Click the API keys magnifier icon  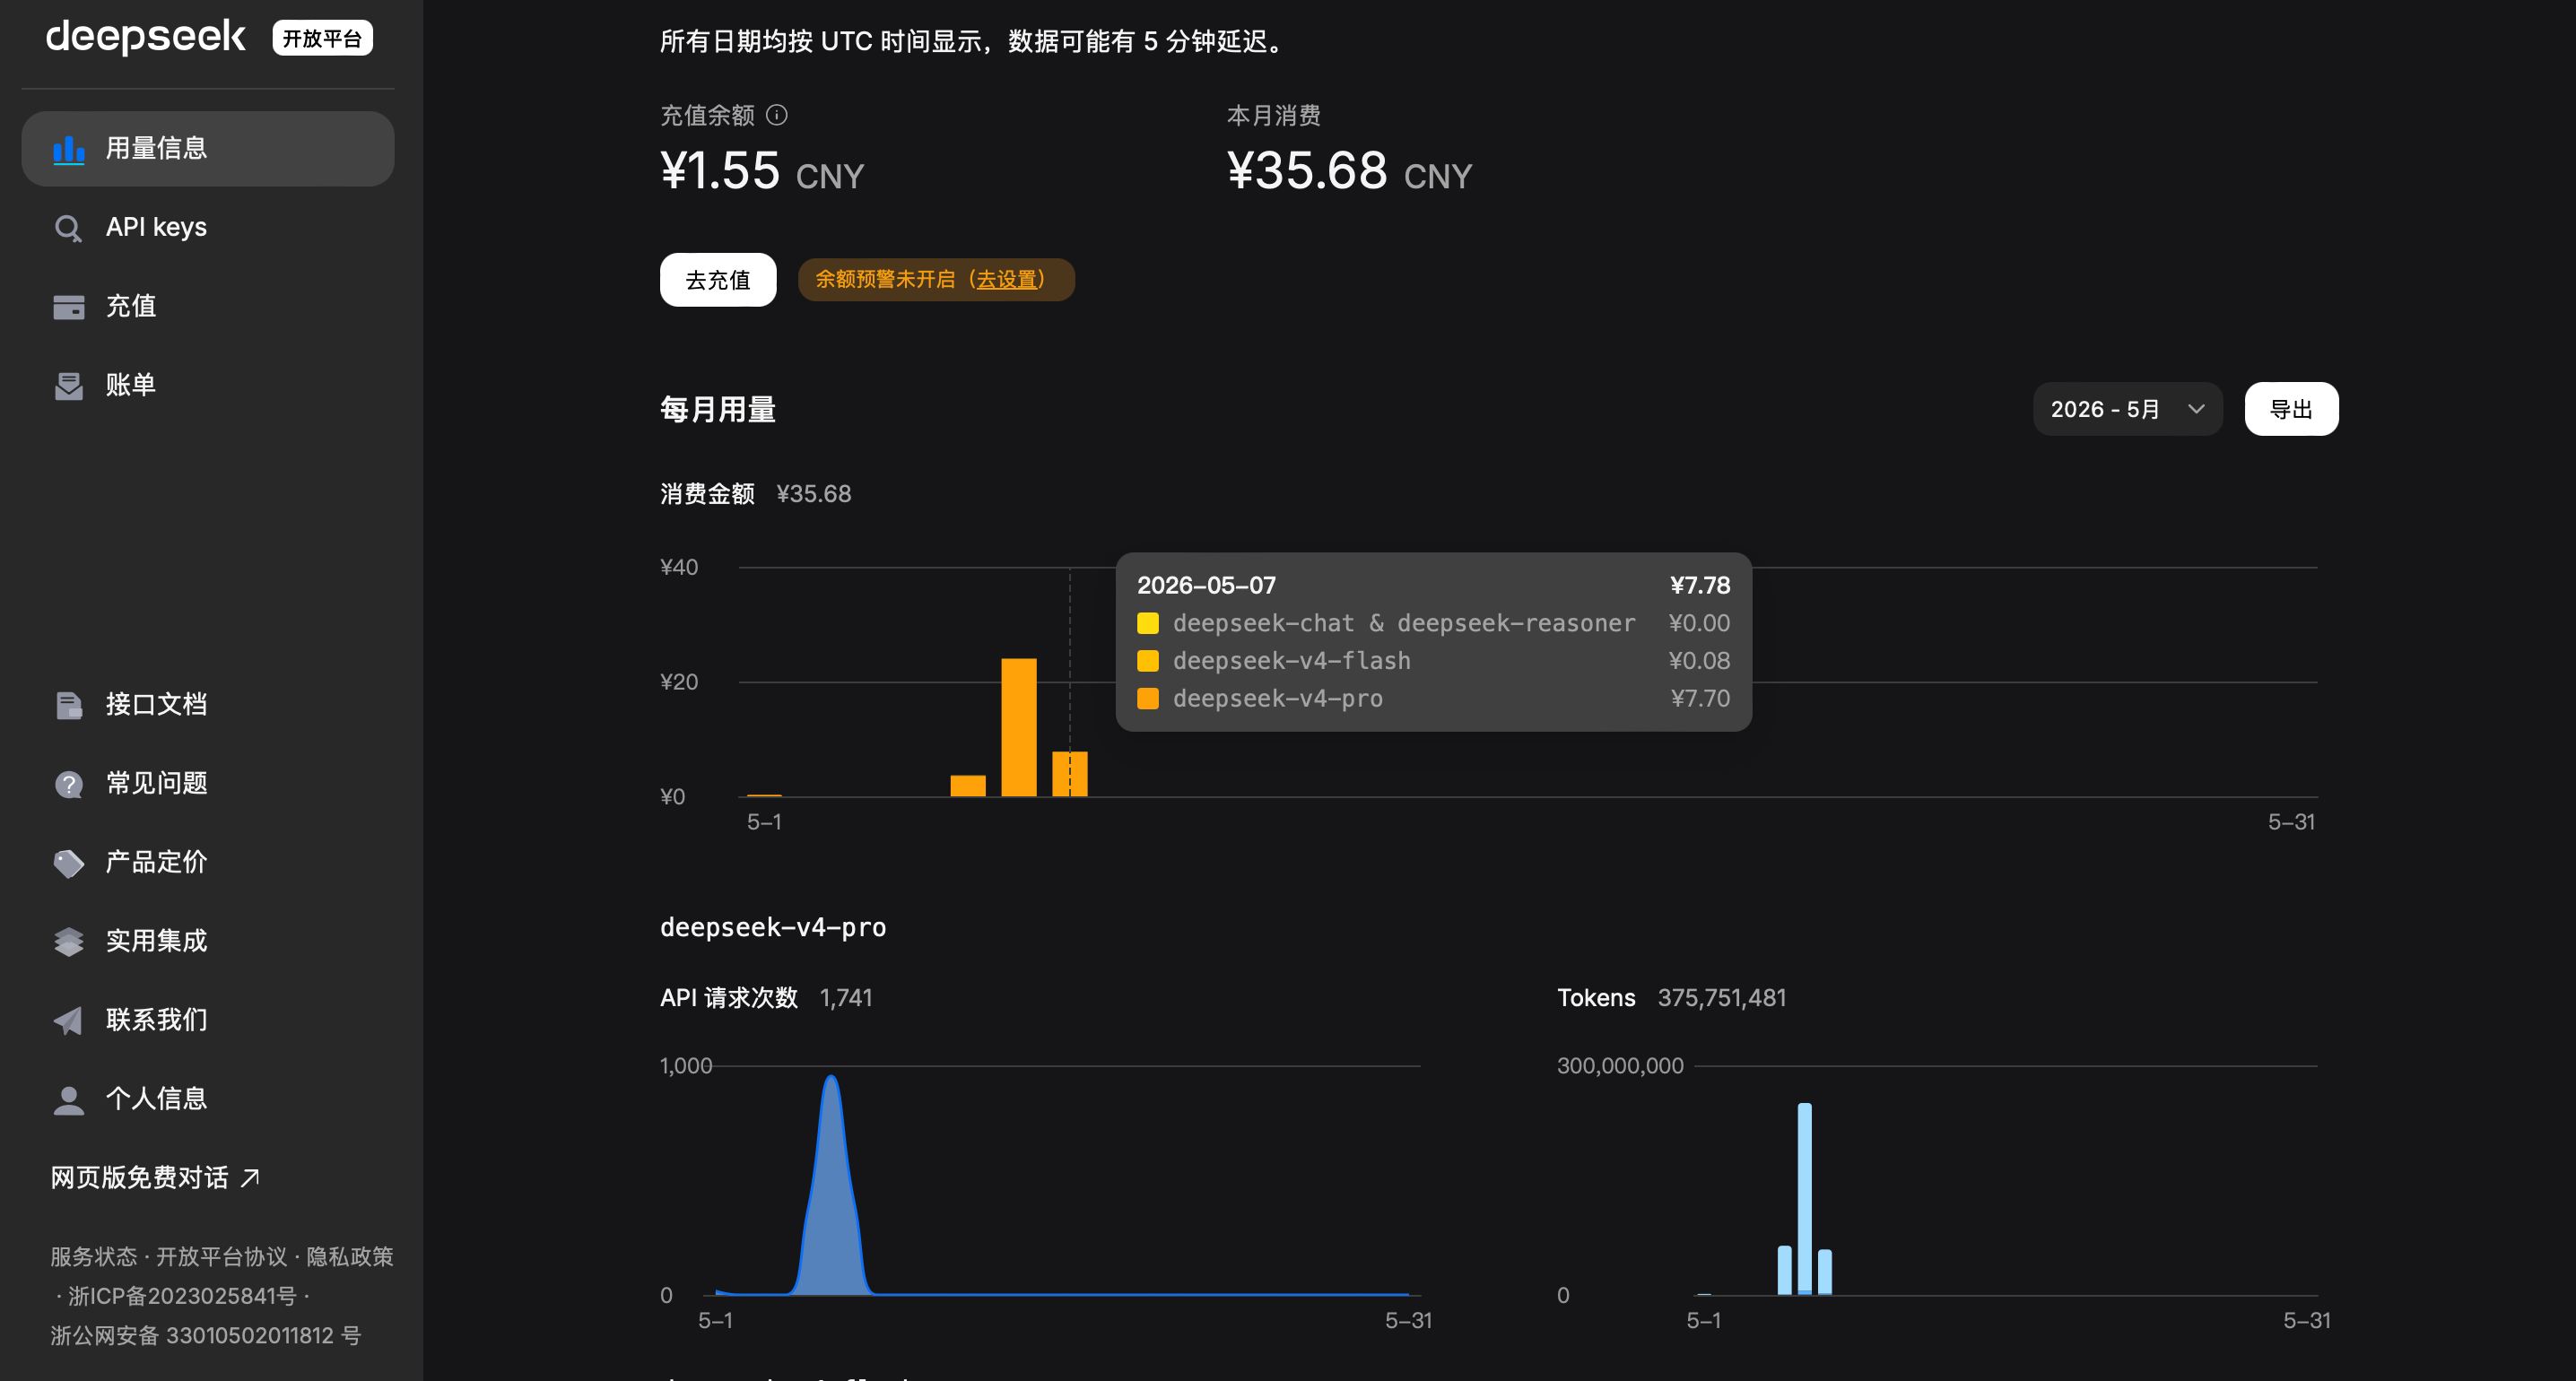[x=68, y=228]
